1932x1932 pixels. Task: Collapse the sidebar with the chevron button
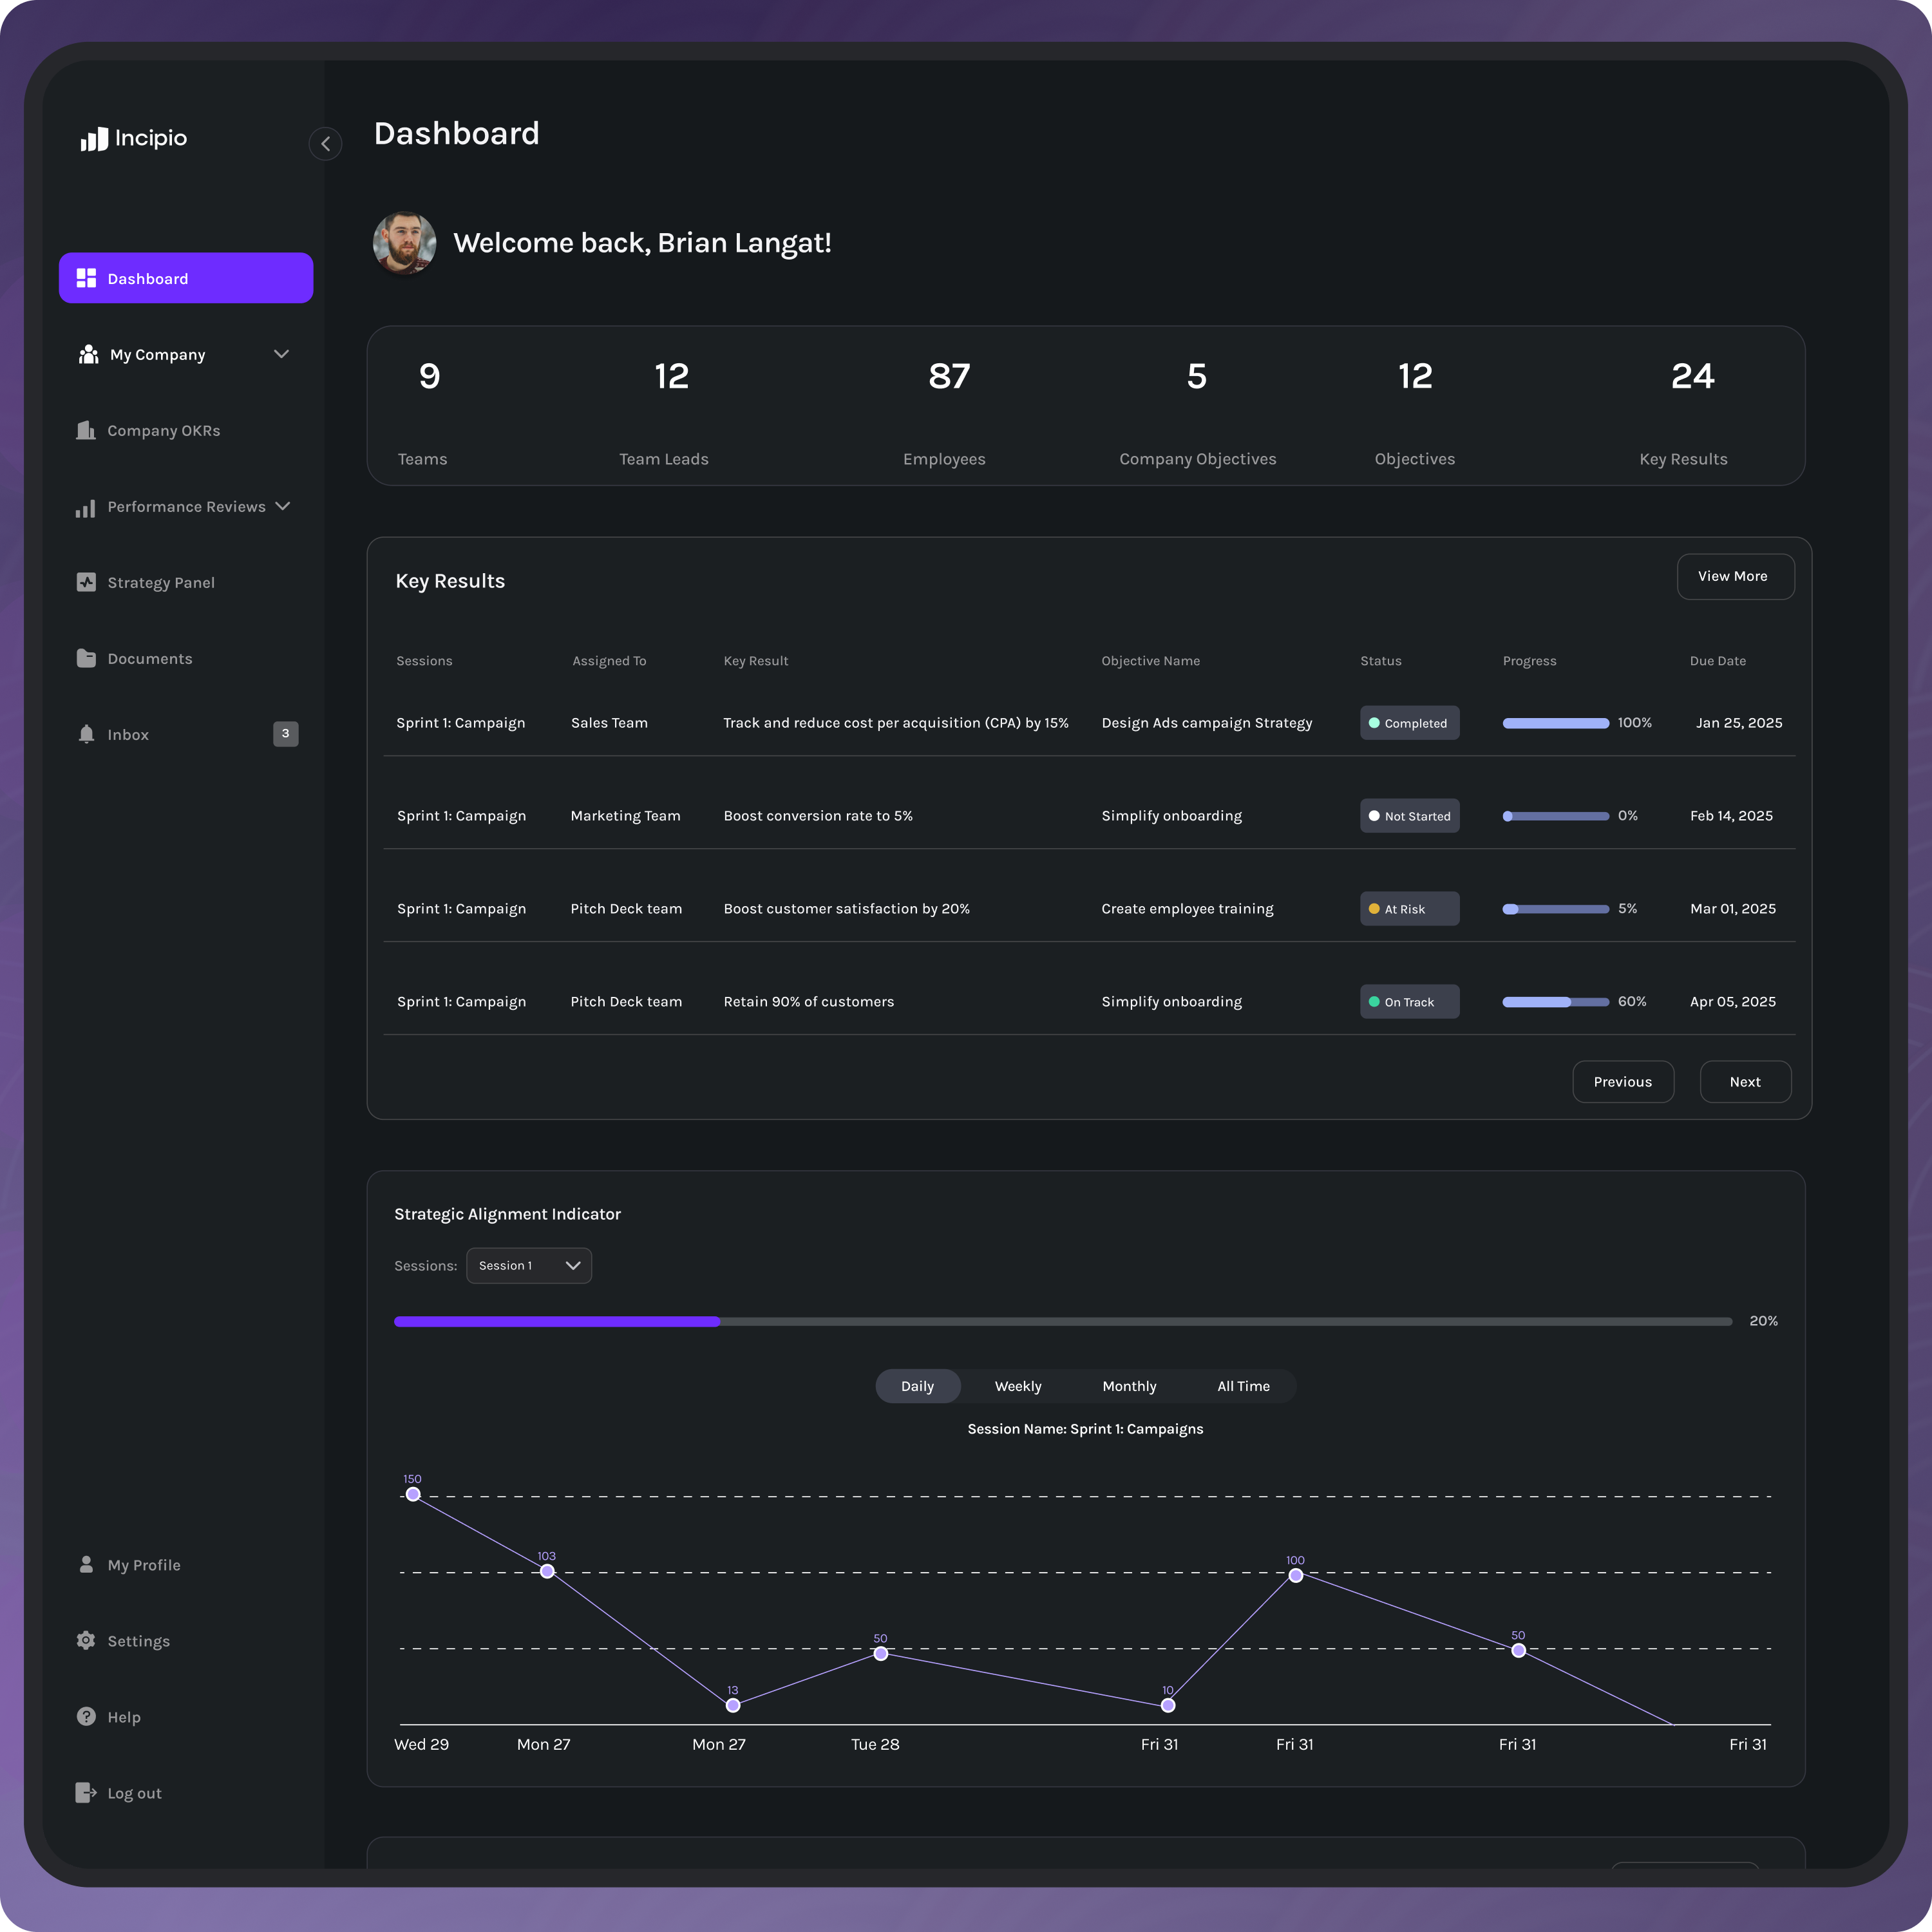point(325,144)
